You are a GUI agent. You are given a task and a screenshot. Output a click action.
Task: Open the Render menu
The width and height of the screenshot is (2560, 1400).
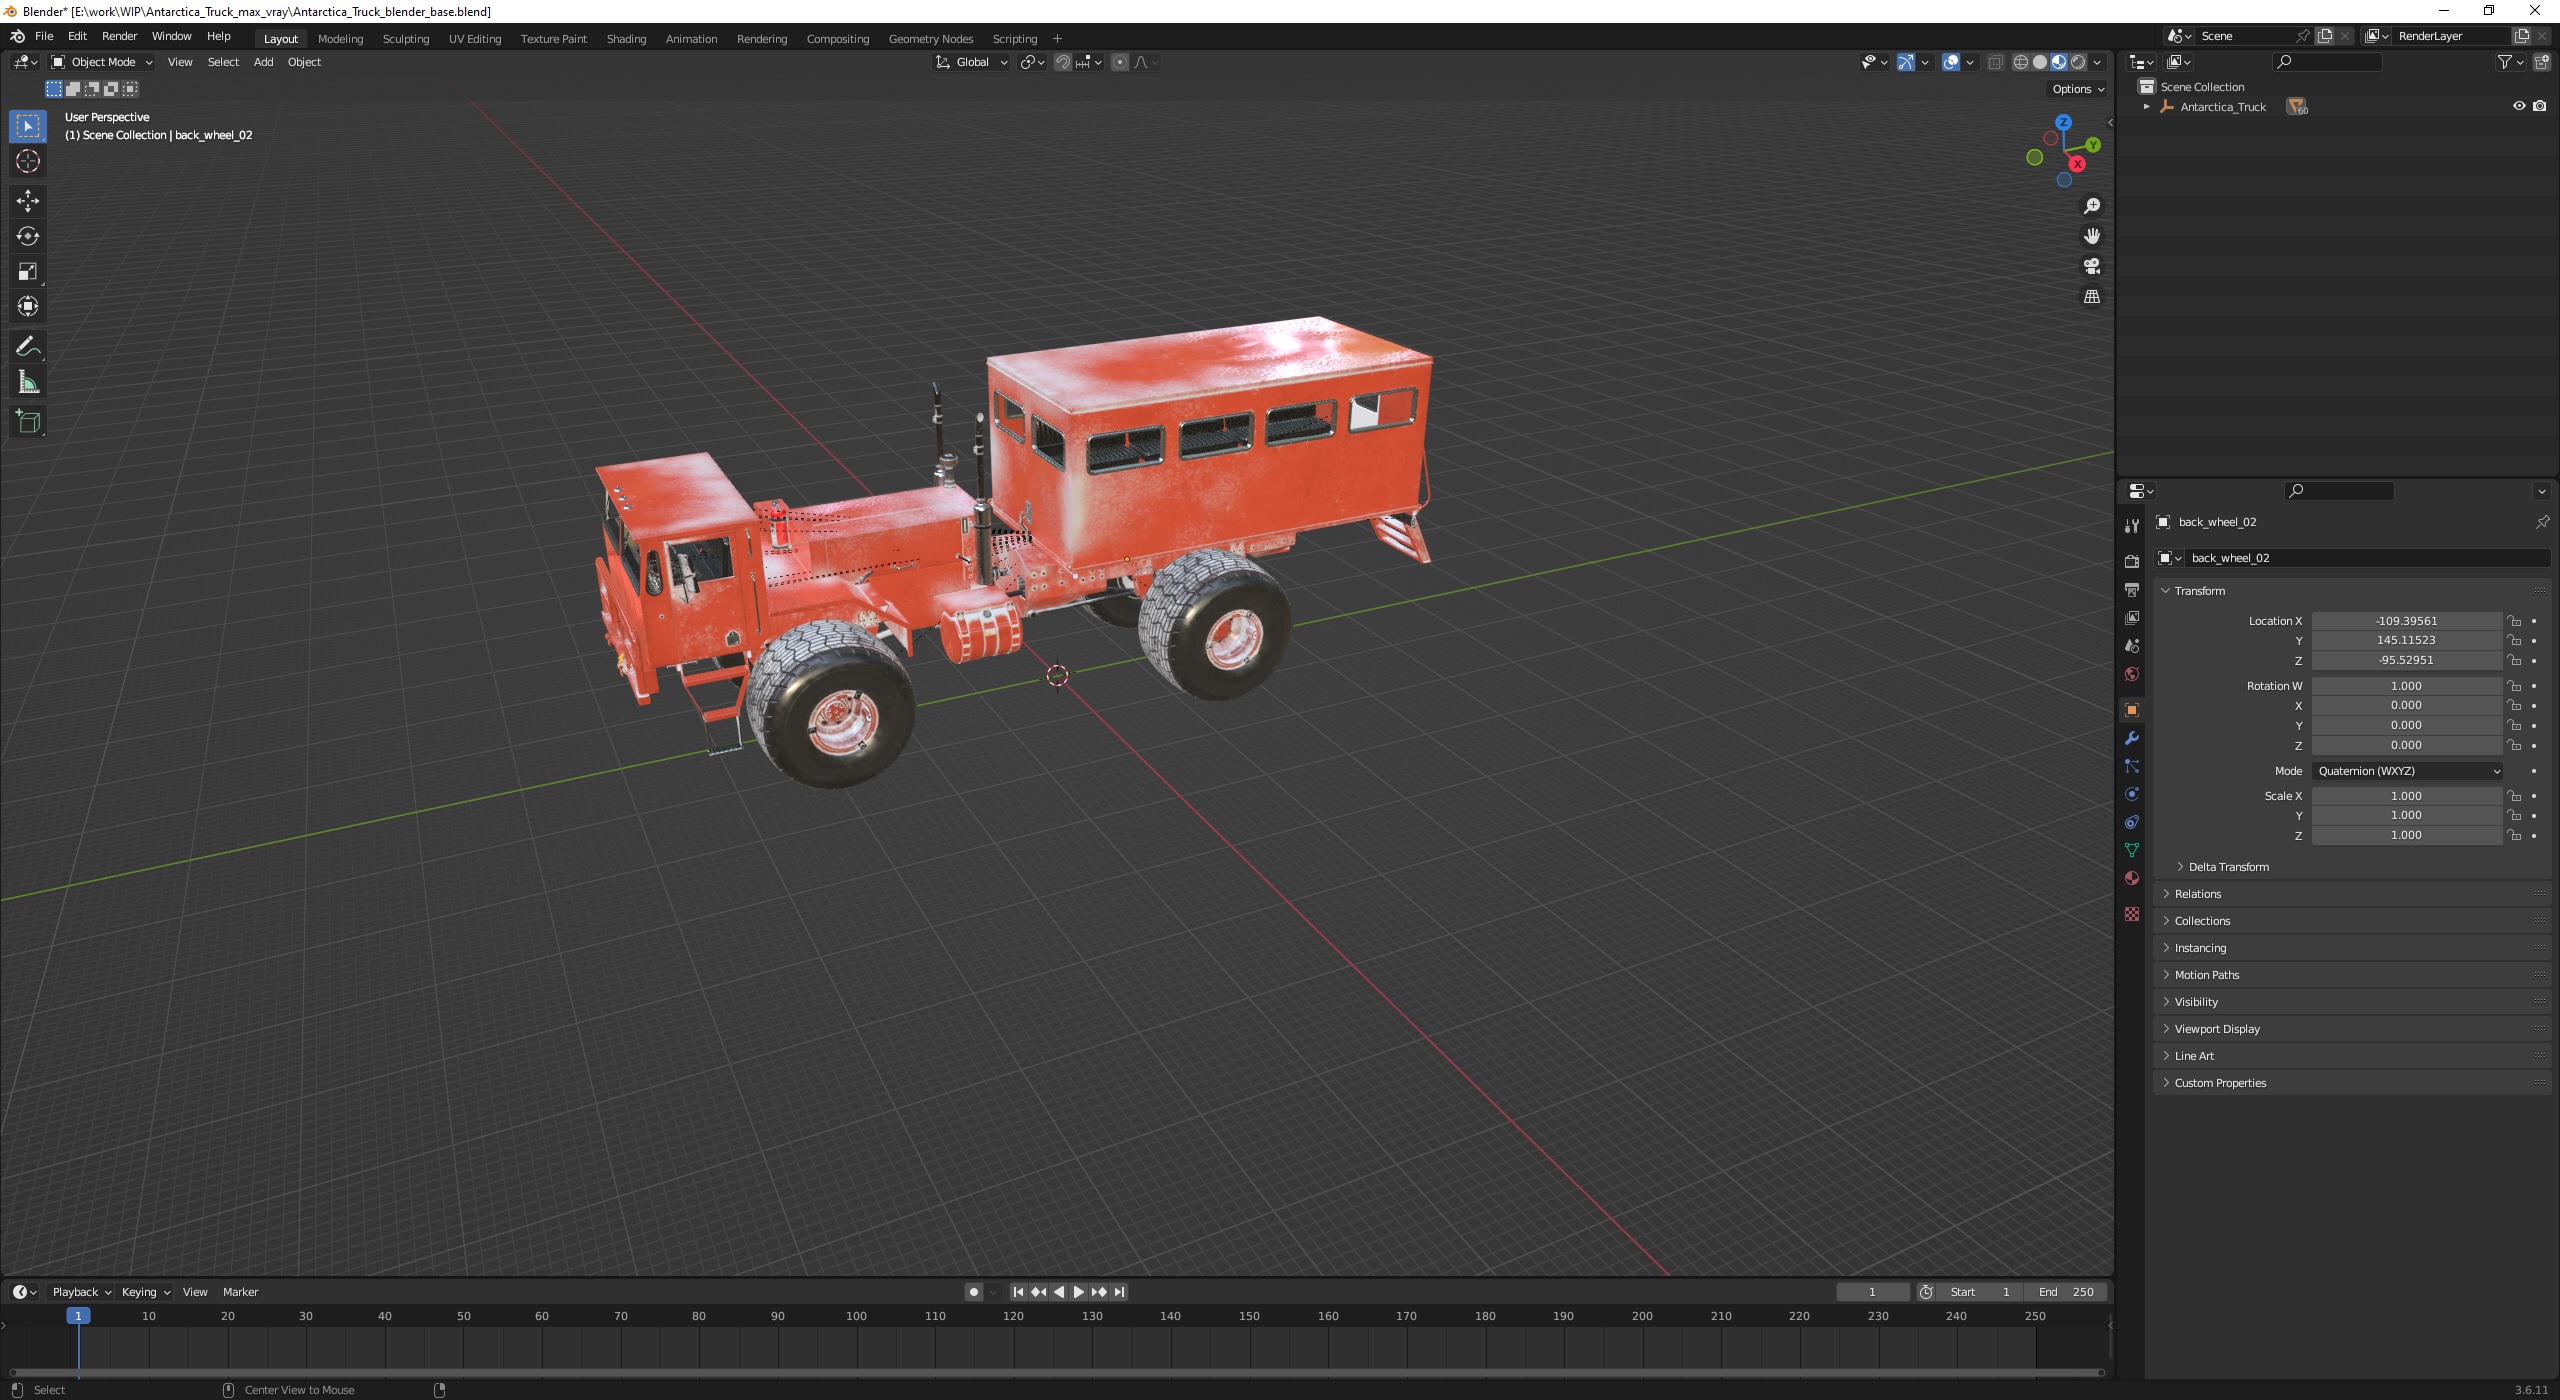[119, 36]
